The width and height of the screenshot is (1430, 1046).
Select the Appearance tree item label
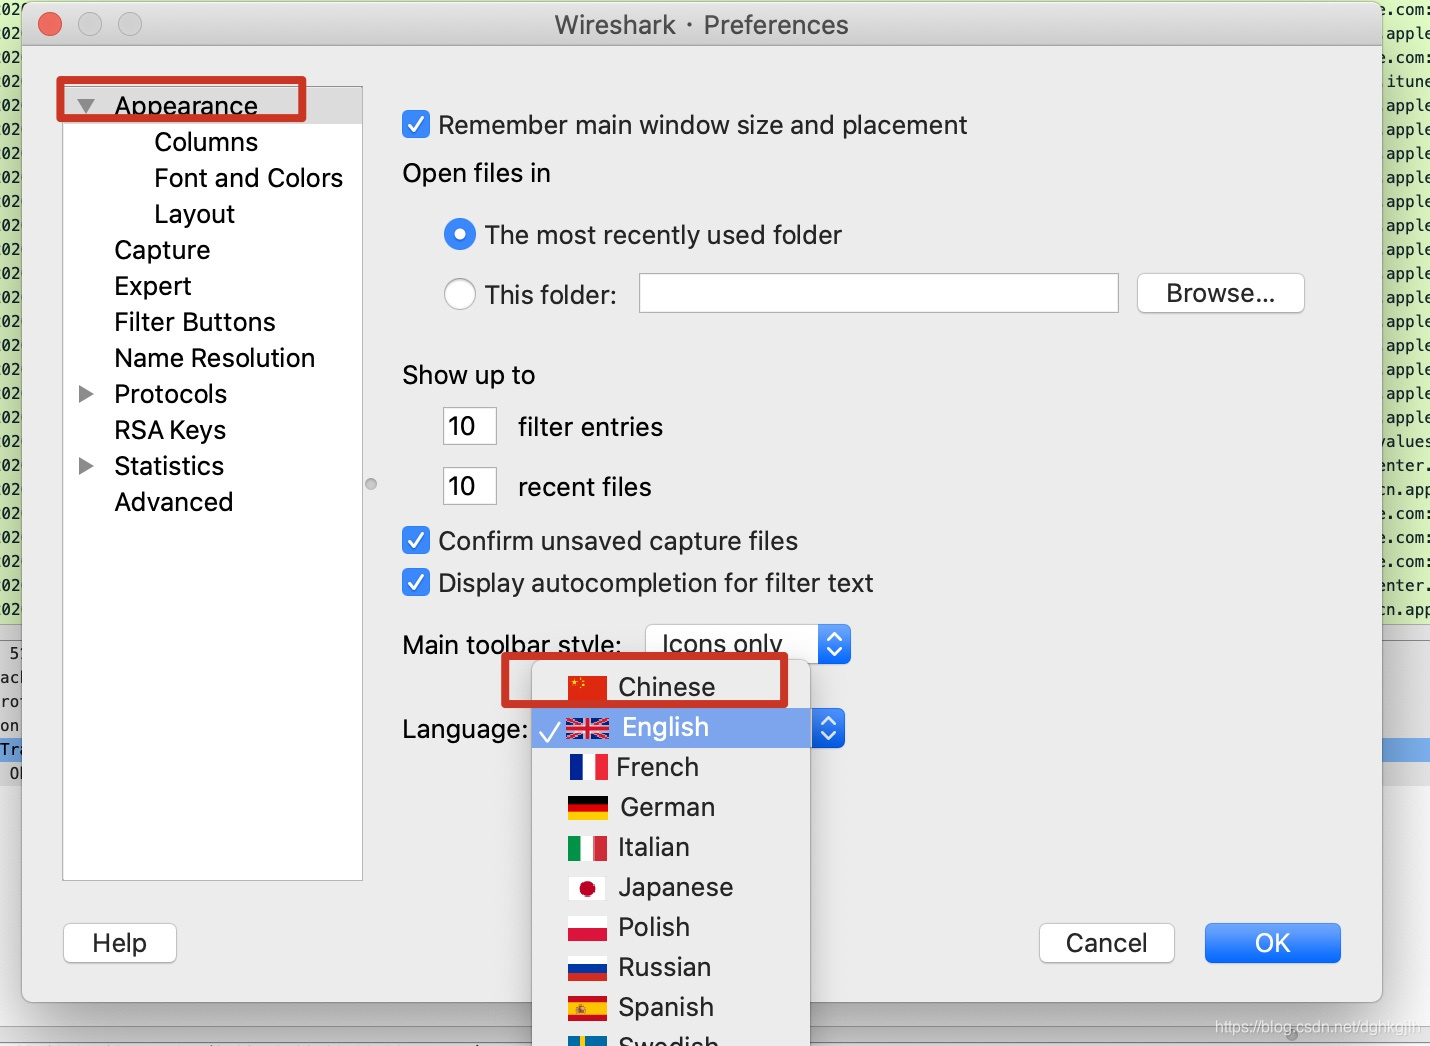[x=186, y=105]
